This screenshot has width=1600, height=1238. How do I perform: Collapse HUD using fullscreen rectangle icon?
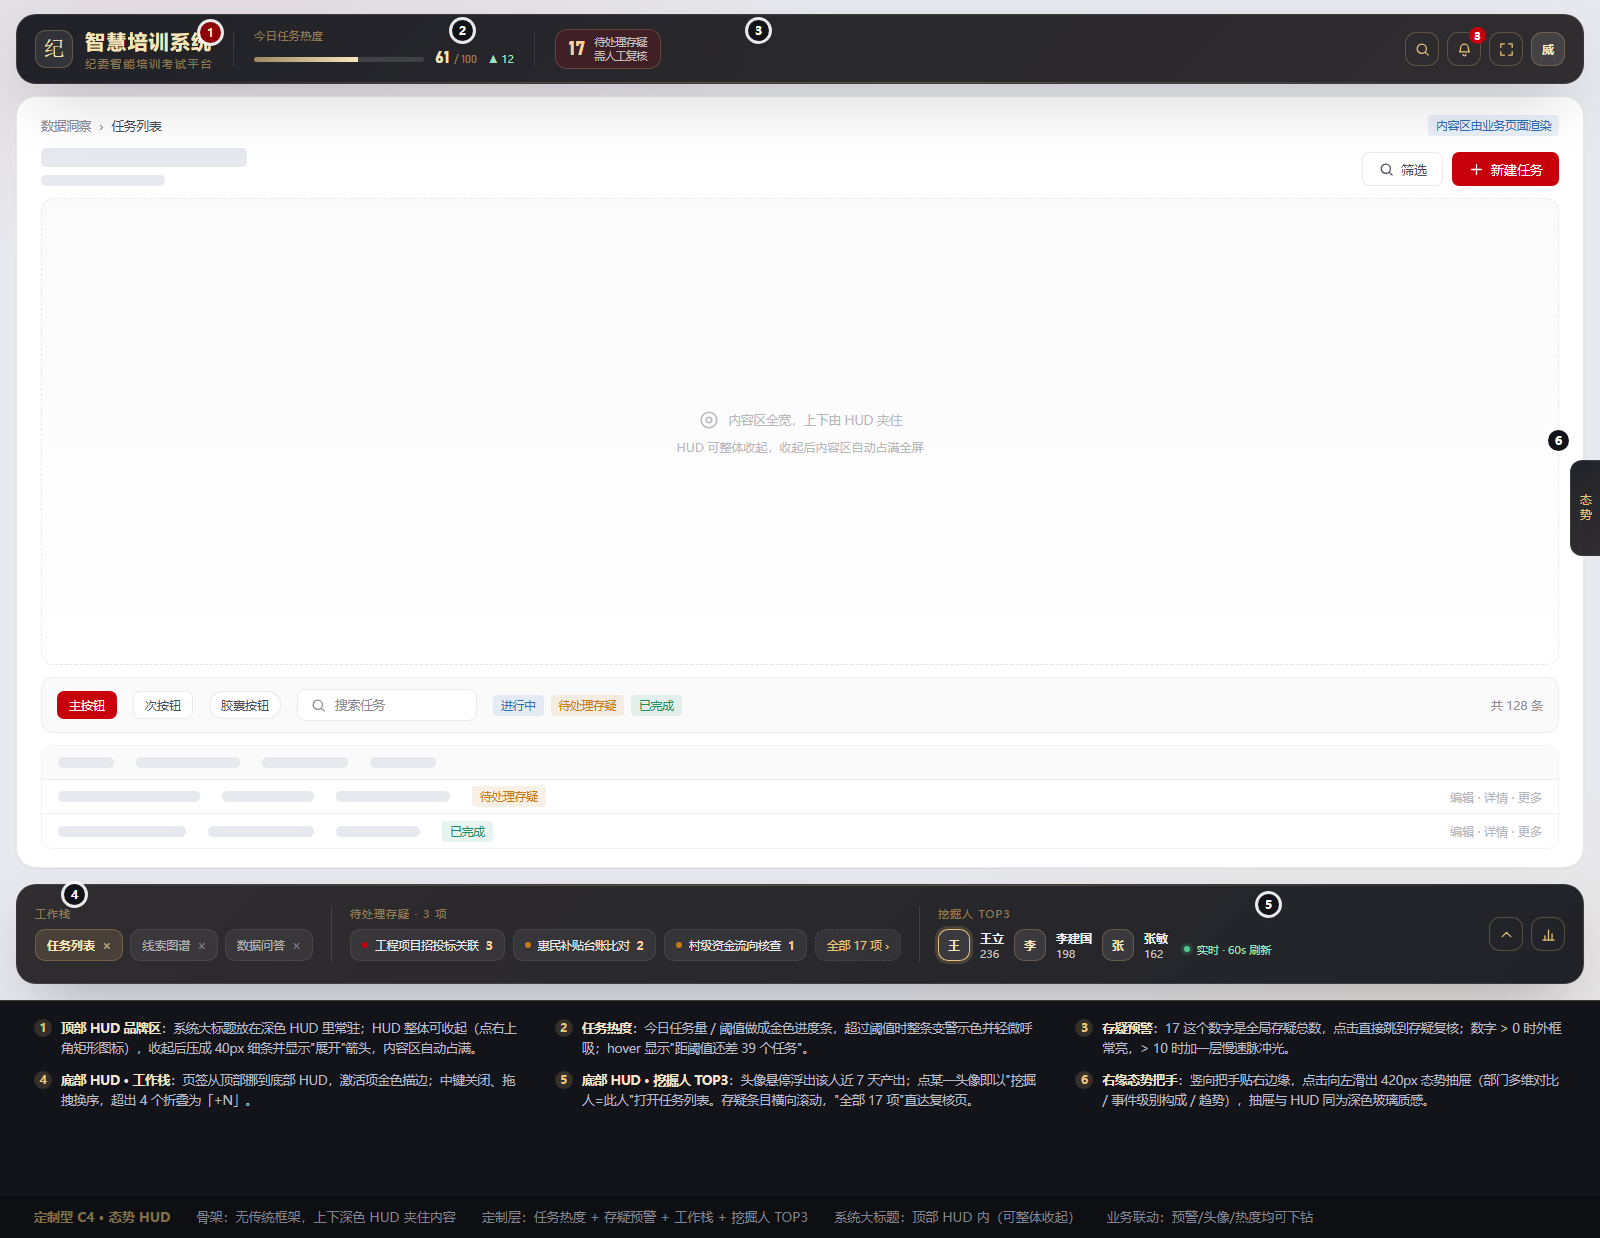pyautogui.click(x=1506, y=49)
